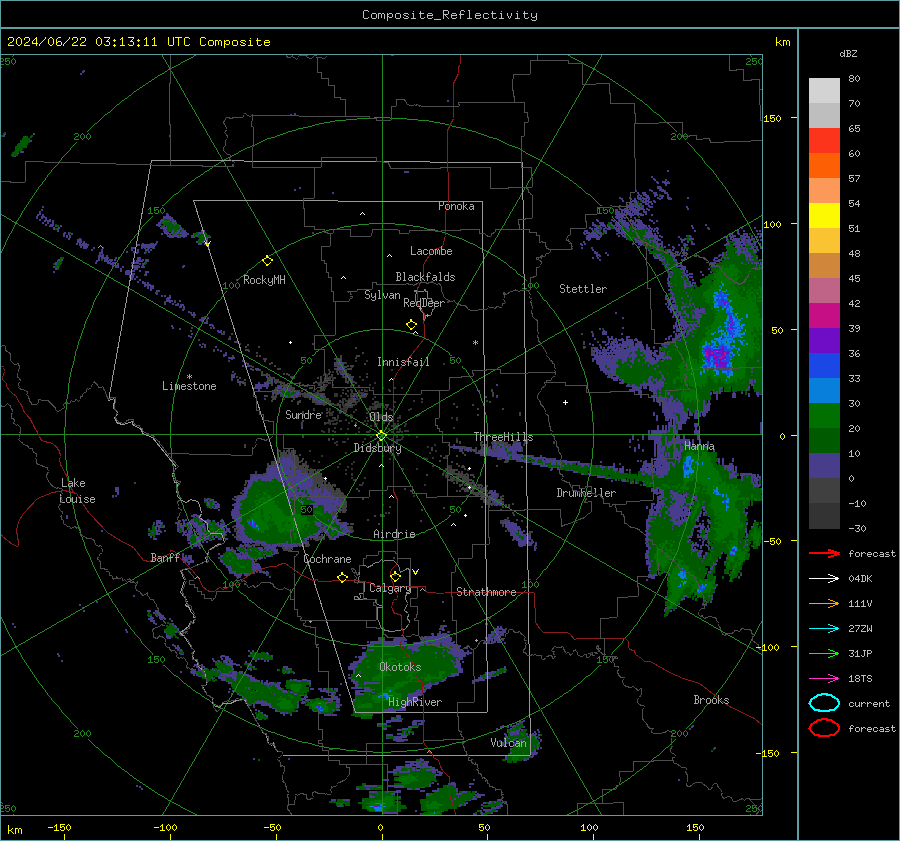Image resolution: width=900 pixels, height=841 pixels.
Task: Click the Innisfail map label
Action: [403, 362]
